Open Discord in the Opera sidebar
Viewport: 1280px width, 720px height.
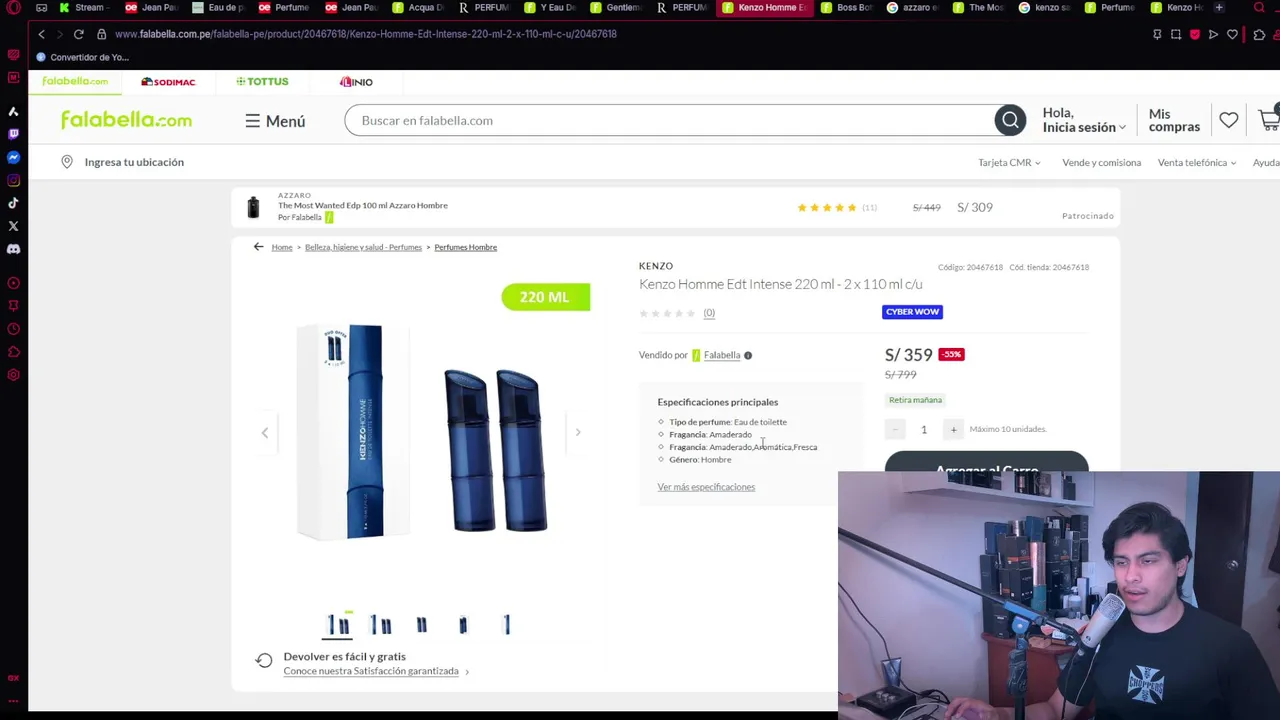tap(13, 249)
